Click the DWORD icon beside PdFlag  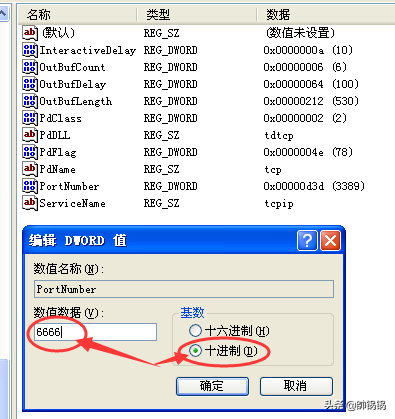click(30, 152)
